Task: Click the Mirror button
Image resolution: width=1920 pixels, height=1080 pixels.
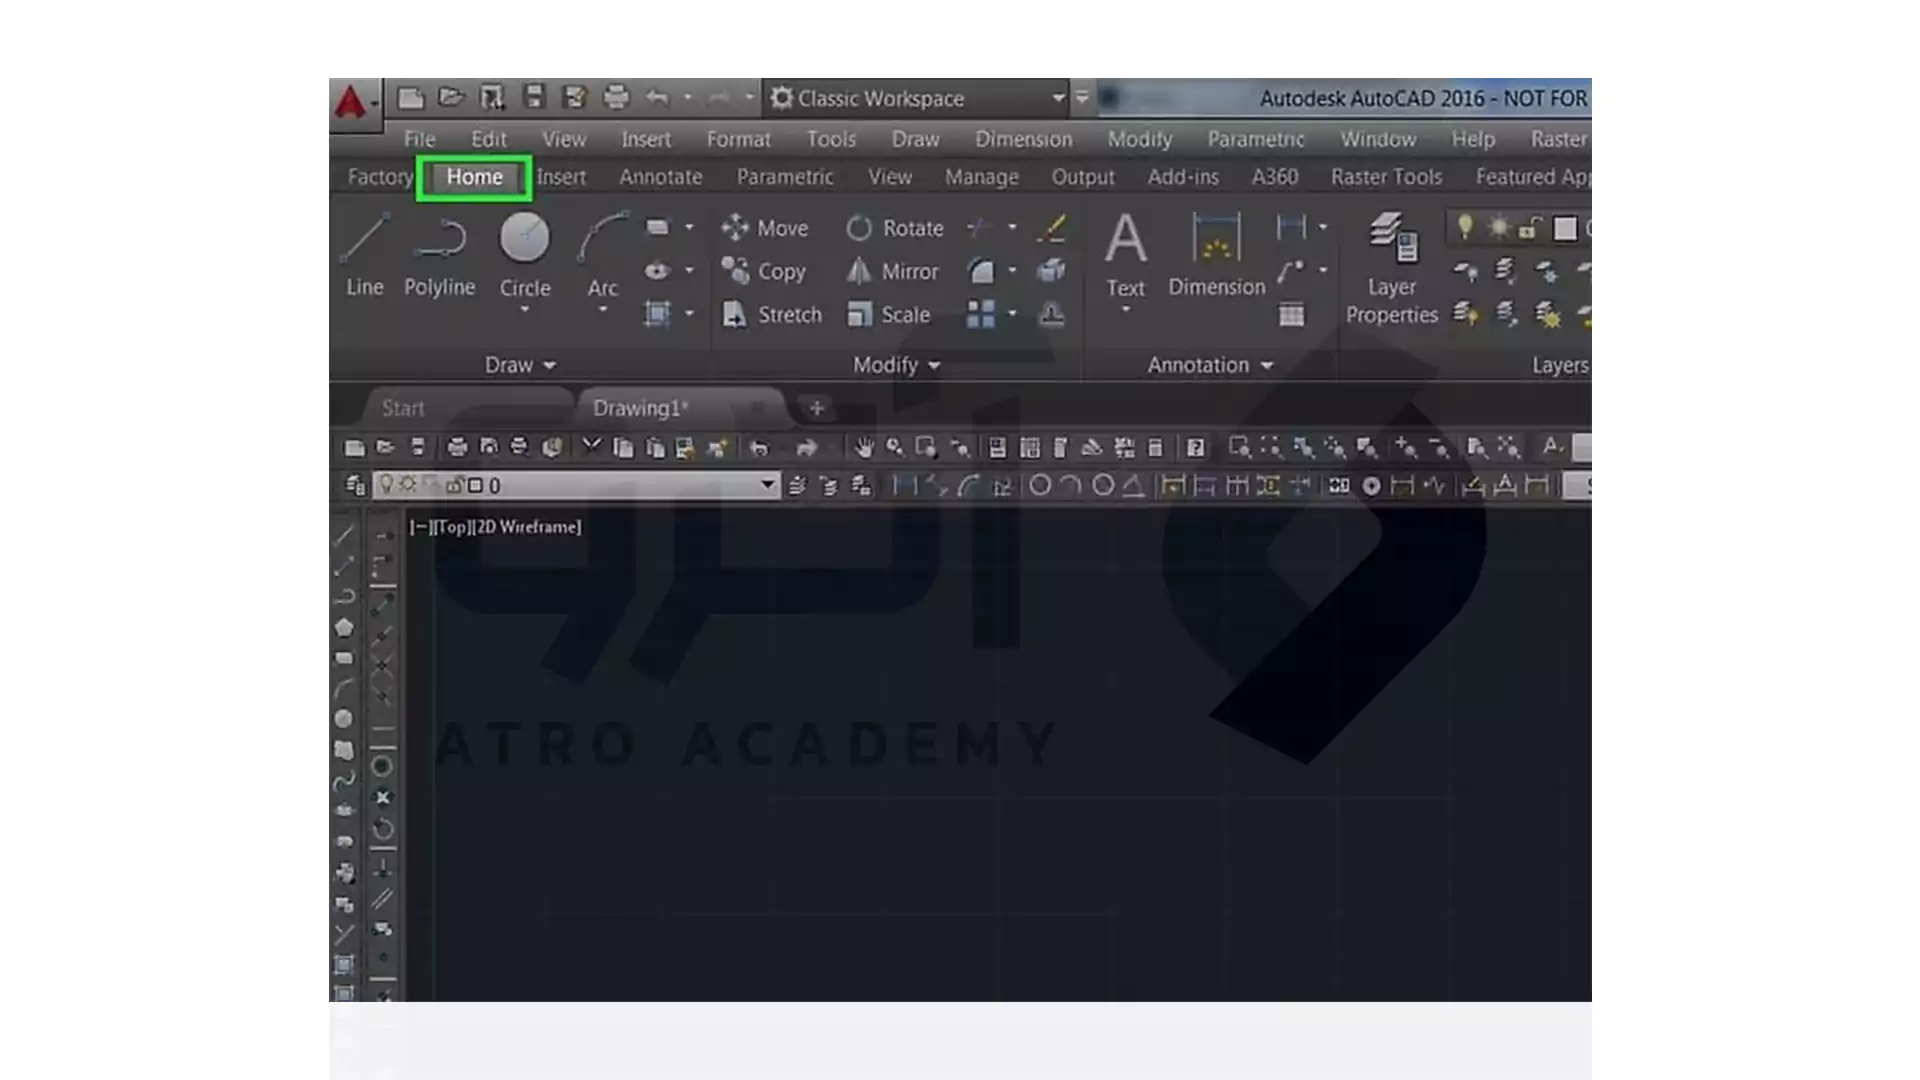Action: [892, 271]
